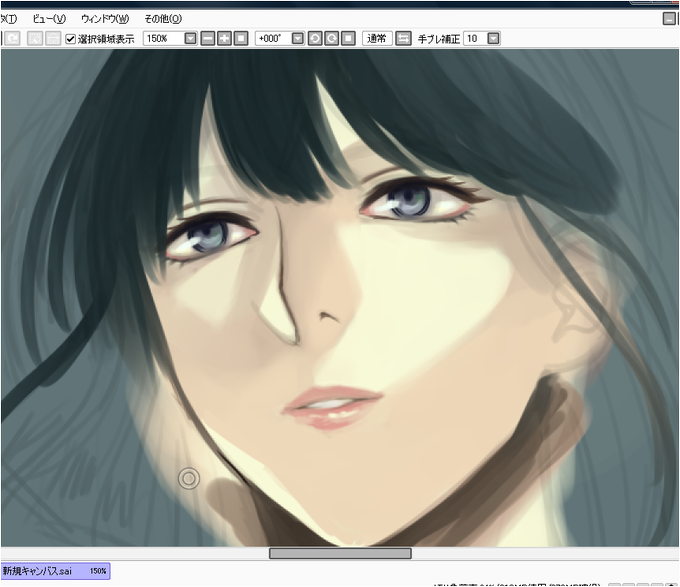The width and height of the screenshot is (680, 587).
Task: Click the horizontal canvas scrollbar thumb
Action: [340, 553]
